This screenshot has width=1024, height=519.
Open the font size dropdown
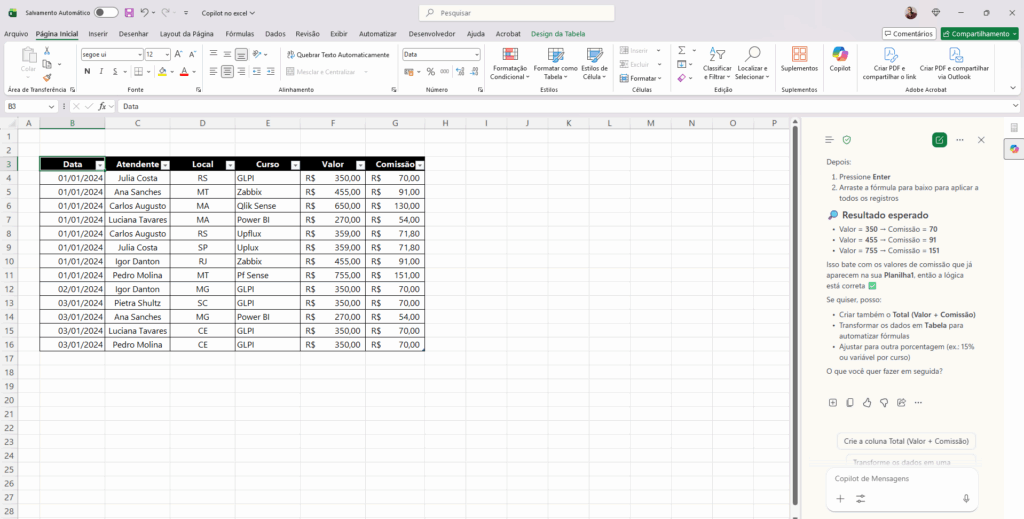click(166, 54)
